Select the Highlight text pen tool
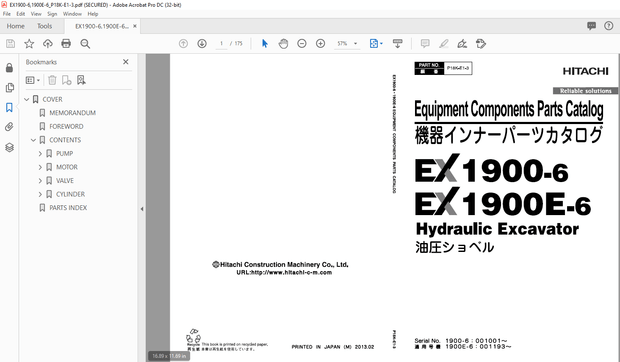620x362 pixels. 444,43
